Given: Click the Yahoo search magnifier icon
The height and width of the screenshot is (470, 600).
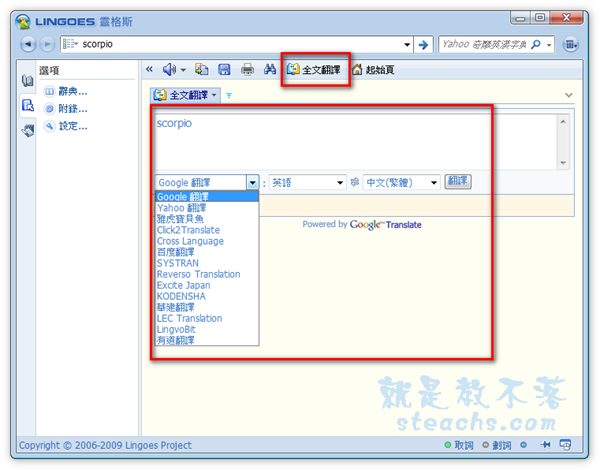Looking at the screenshot, I should (536, 44).
